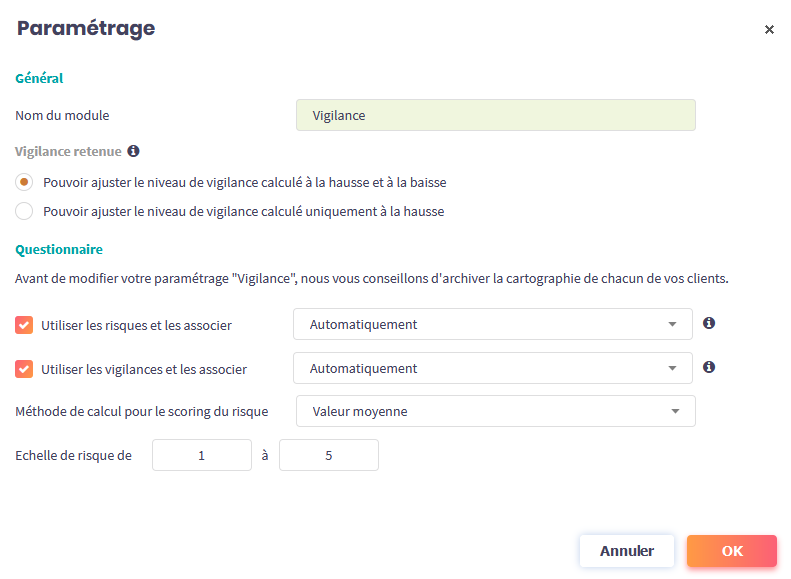Click info icon next to vigilances dropdown
The height and width of the screenshot is (579, 791).
(x=709, y=367)
